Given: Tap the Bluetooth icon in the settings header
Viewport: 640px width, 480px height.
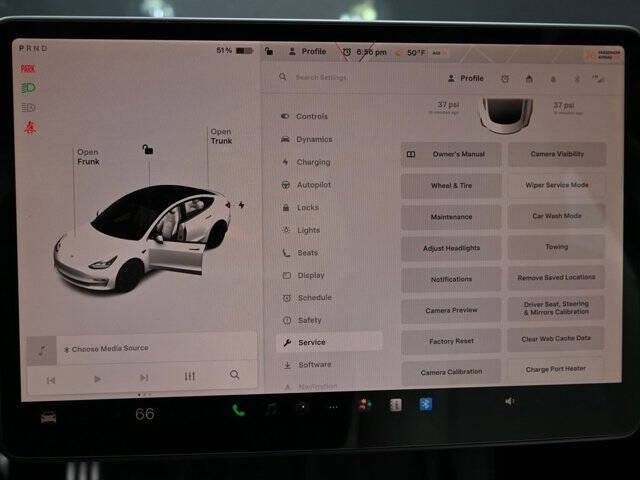Looking at the screenshot, I should click(577, 79).
